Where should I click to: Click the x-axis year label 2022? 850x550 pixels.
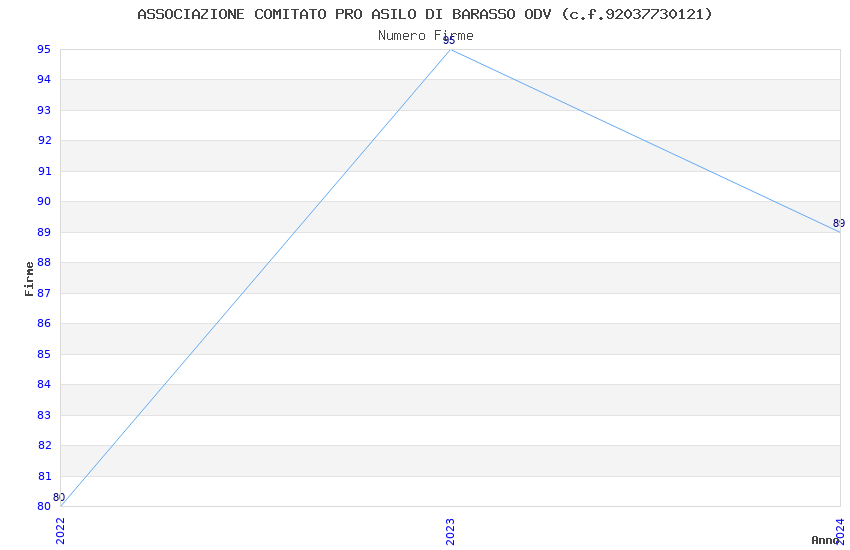click(x=60, y=531)
